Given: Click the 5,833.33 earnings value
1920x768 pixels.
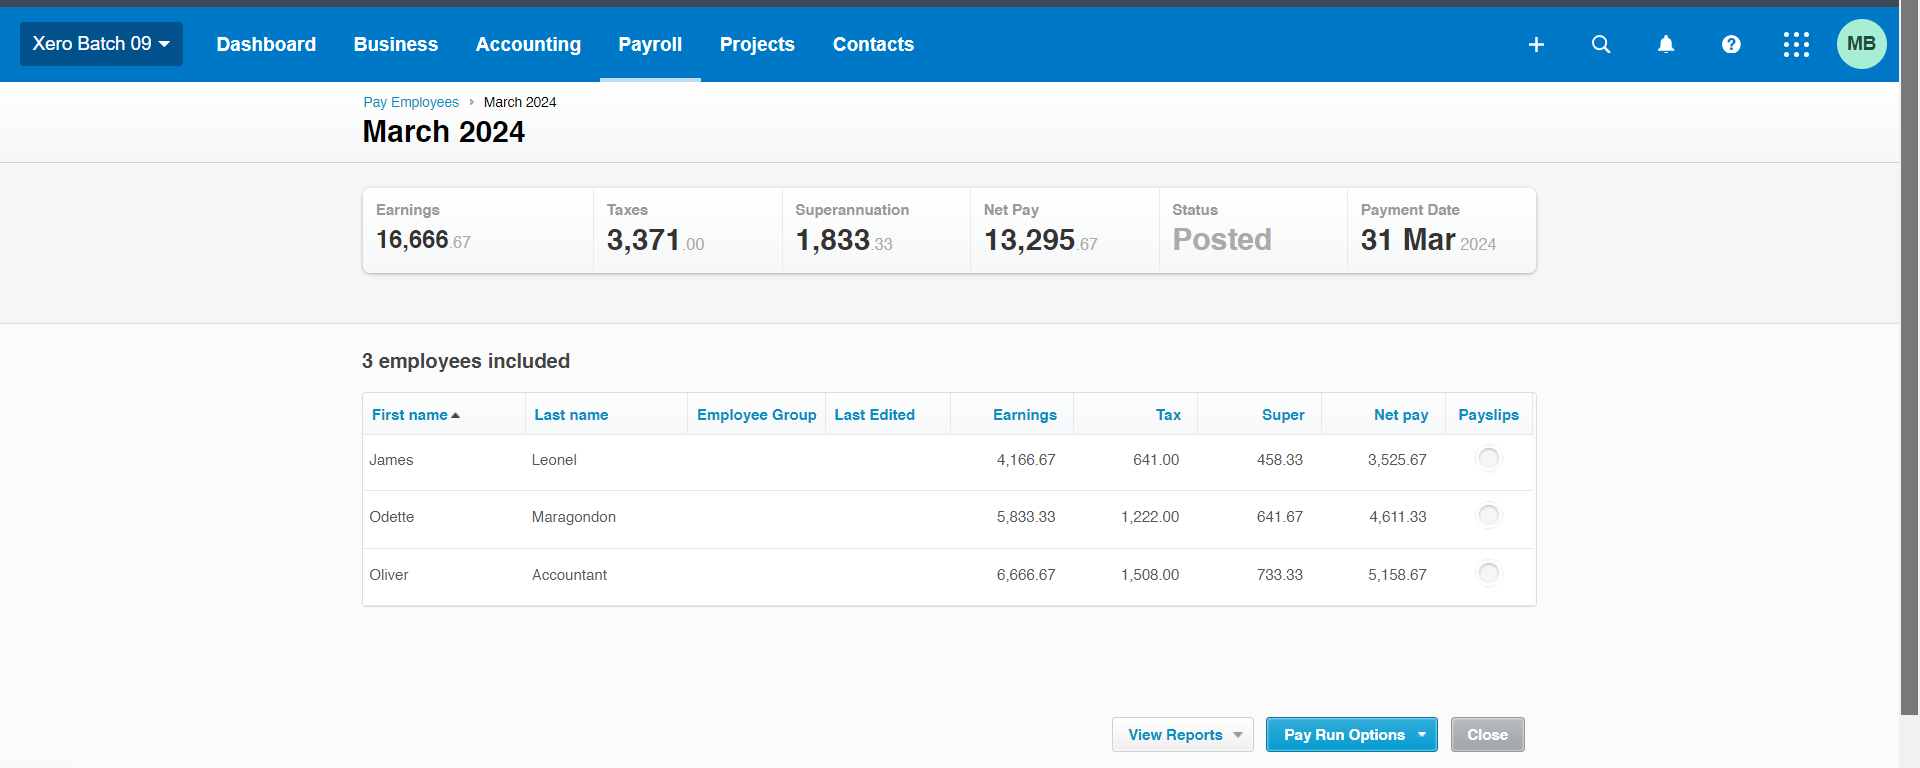Looking at the screenshot, I should pyautogui.click(x=1026, y=517).
